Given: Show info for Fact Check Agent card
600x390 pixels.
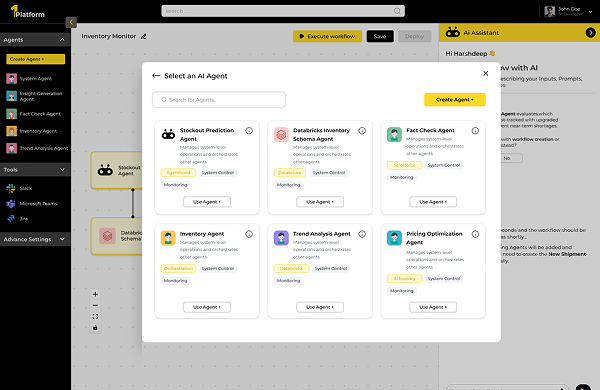Looking at the screenshot, I should point(475,131).
